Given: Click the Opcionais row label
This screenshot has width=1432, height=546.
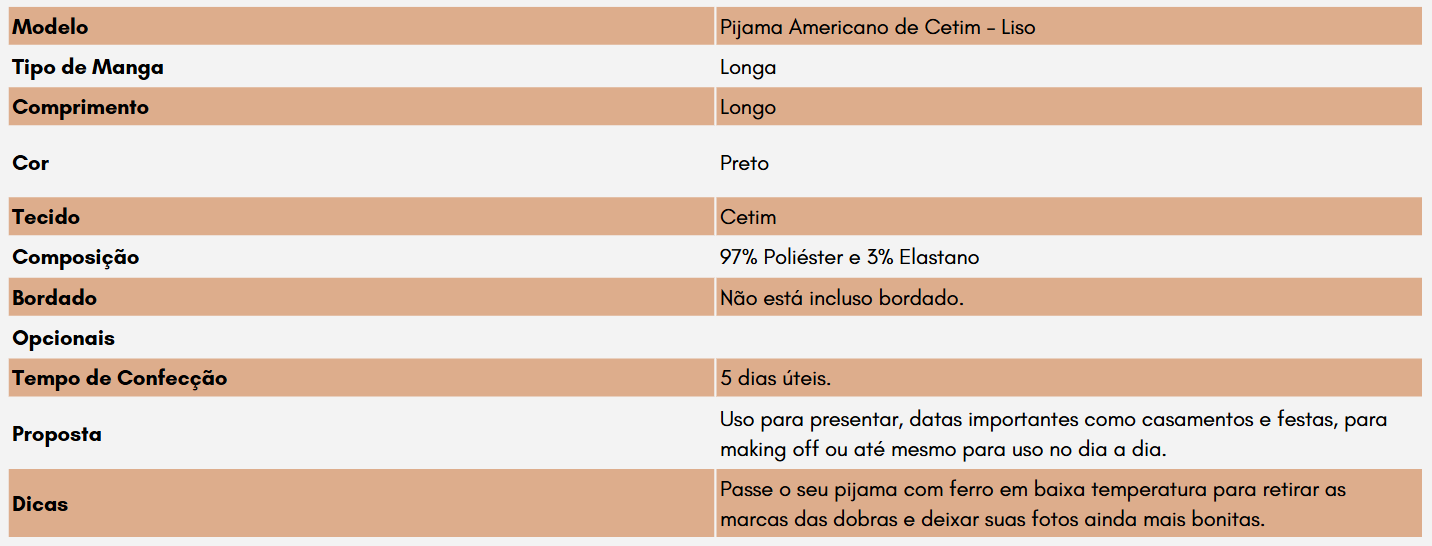Looking at the screenshot, I should point(63,338).
